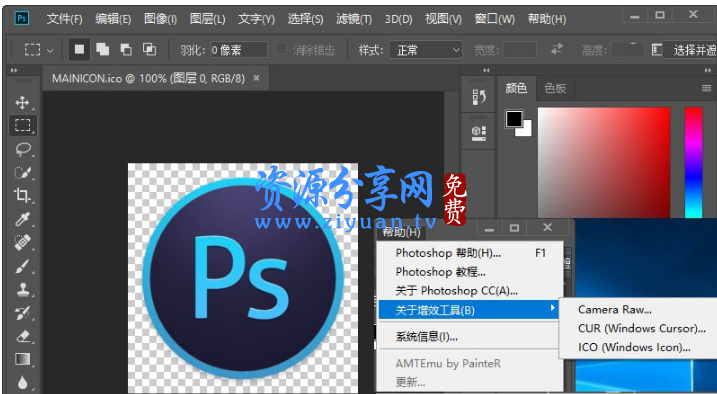Screen dimensions: 717x394
Task: Collapse the Color panel group right arrows
Action: pos(707,70)
